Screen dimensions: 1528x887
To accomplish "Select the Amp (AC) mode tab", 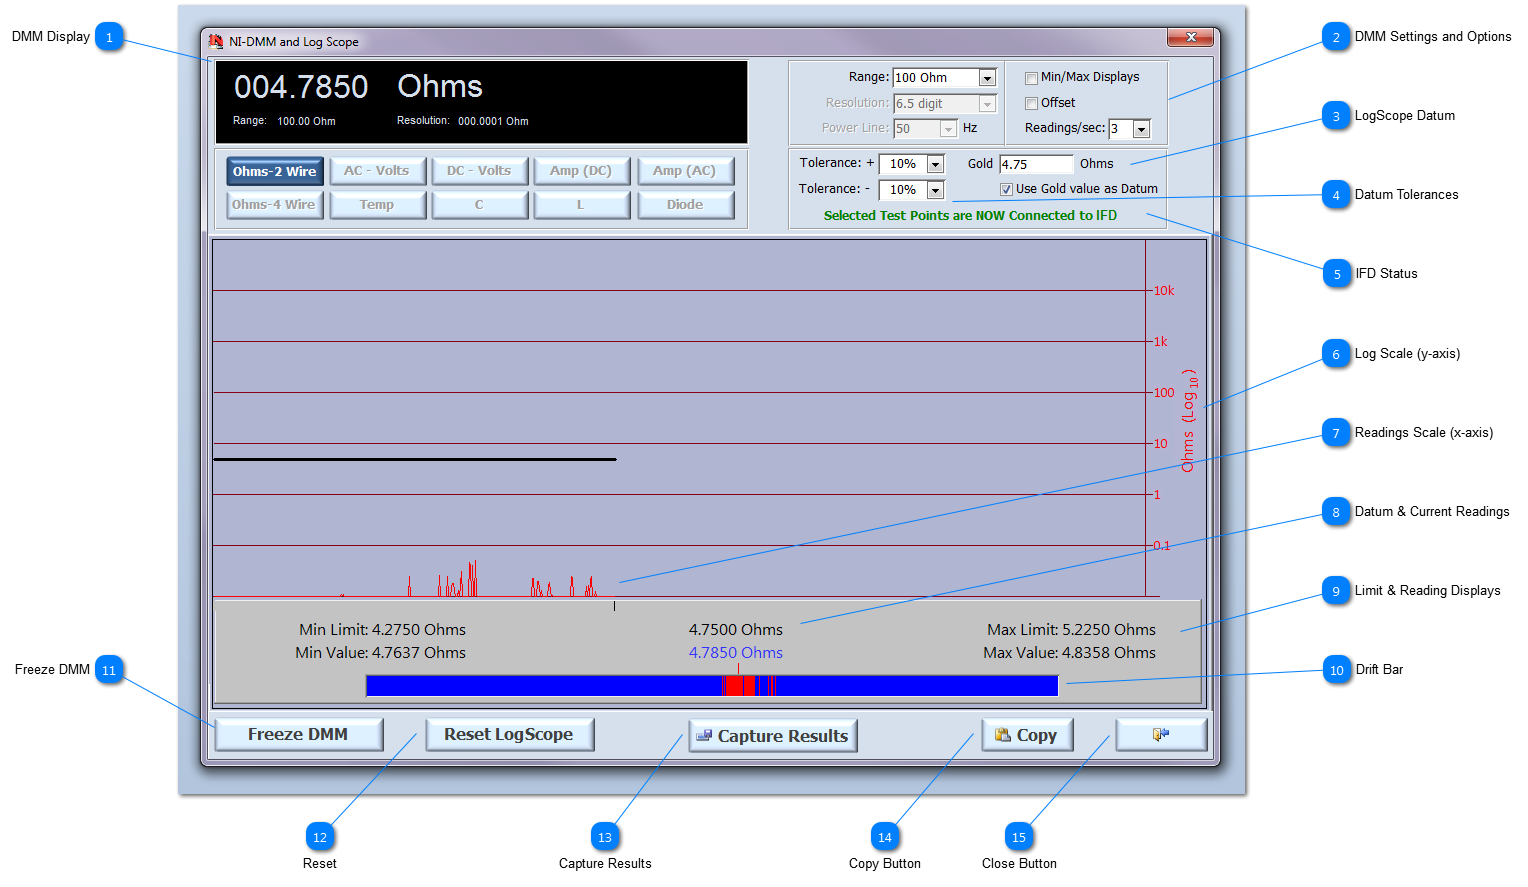I will 686,170.
